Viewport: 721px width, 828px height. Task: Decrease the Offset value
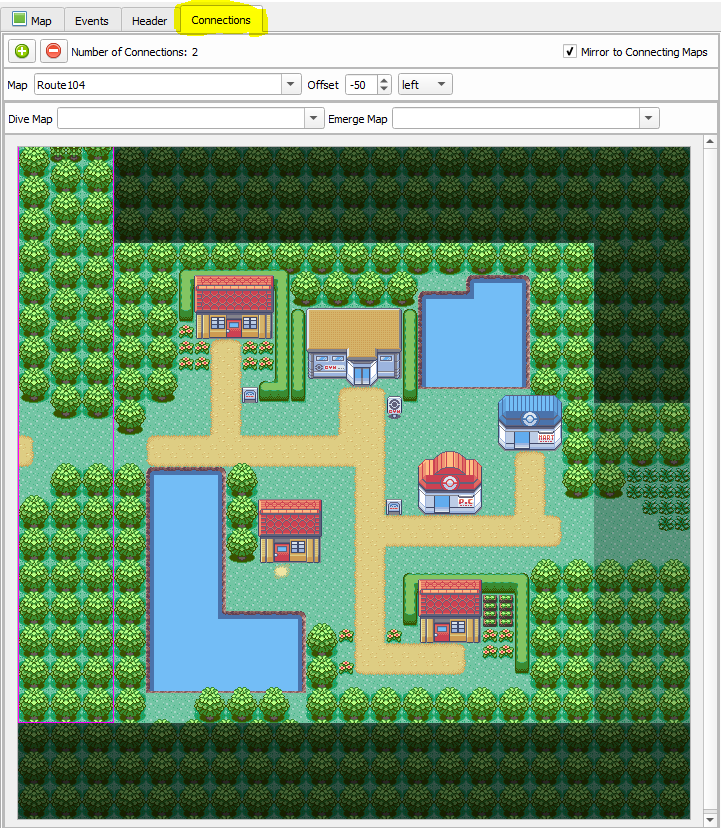click(384, 89)
